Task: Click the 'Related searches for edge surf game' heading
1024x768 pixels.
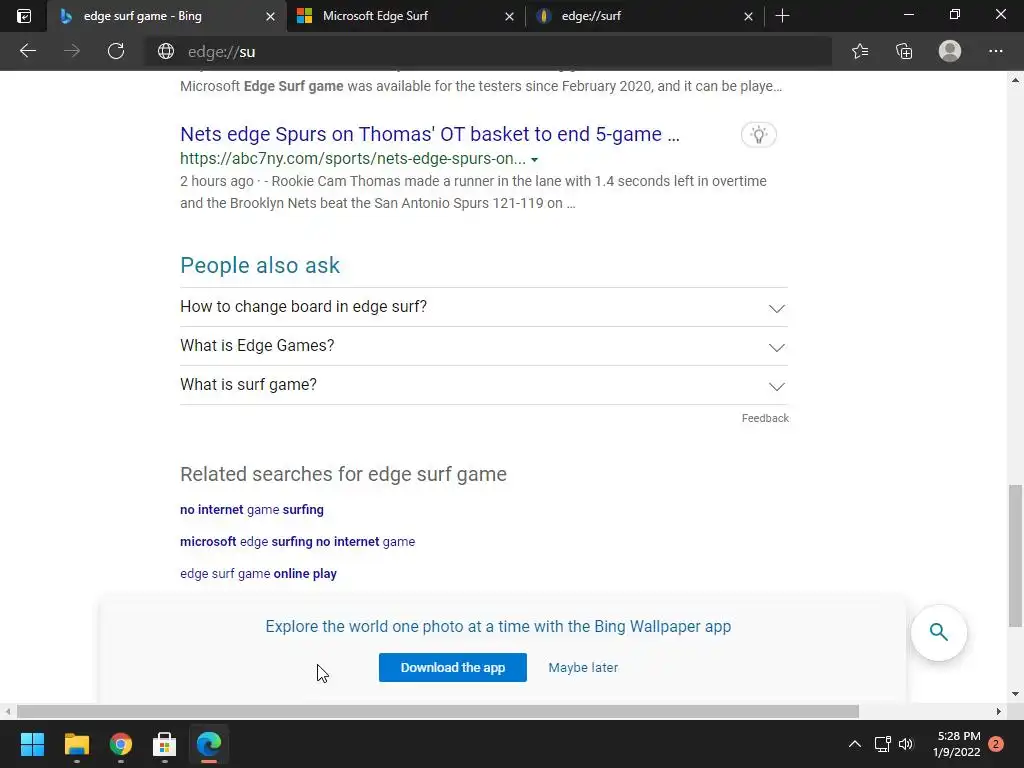Action: pos(344,474)
